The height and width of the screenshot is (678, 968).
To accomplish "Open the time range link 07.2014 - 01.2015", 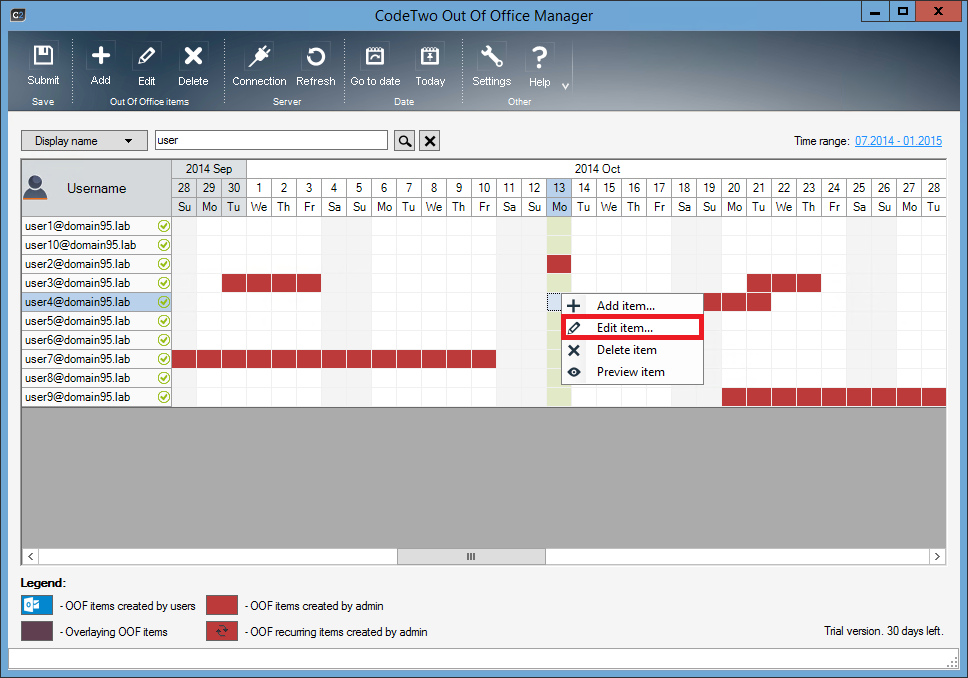I will tap(898, 141).
